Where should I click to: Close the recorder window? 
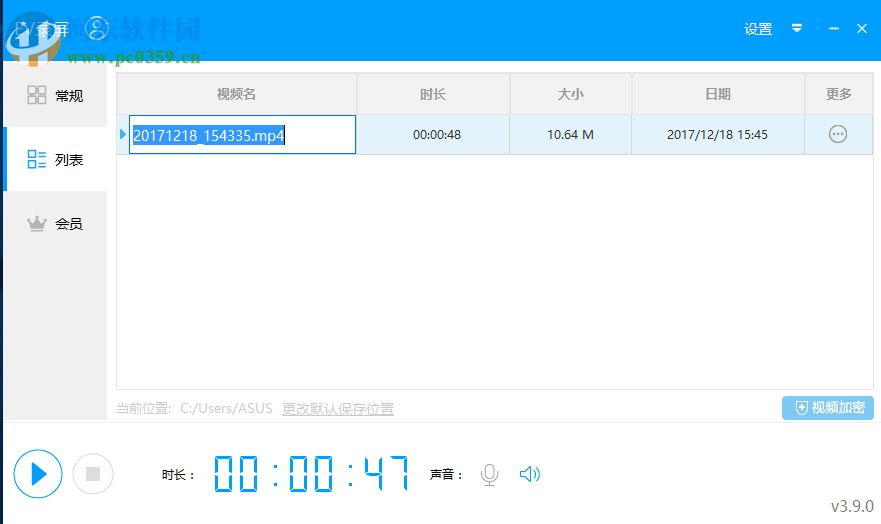[x=862, y=29]
